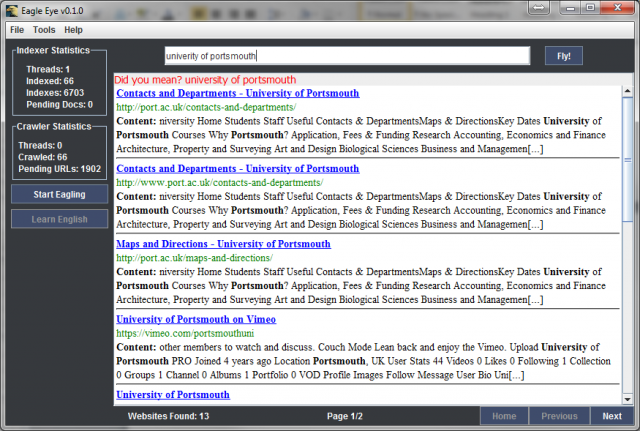Screen dimensions: 640x431
Task: Click the double-arrow resize button in title bar
Action: (x=539, y=8)
